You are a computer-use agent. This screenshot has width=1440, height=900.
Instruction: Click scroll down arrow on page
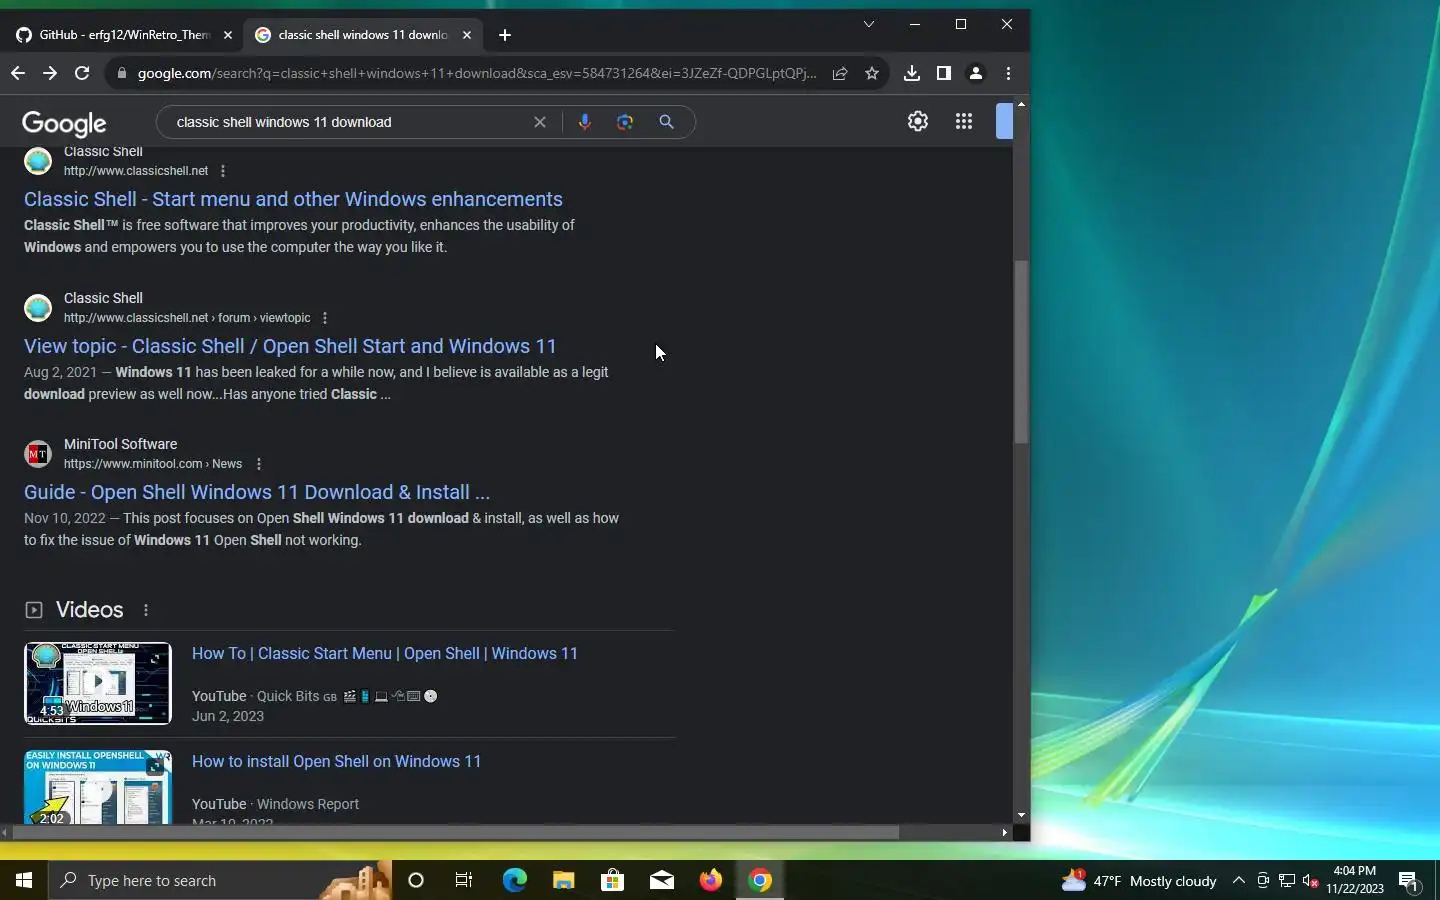tap(1021, 815)
